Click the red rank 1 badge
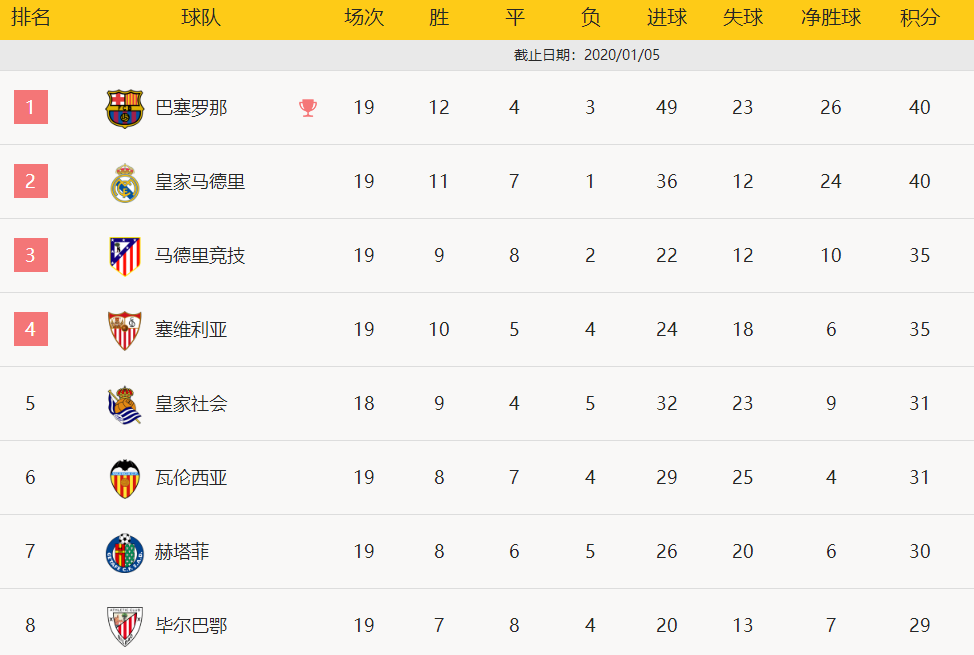This screenshot has width=974, height=655. (x=31, y=107)
